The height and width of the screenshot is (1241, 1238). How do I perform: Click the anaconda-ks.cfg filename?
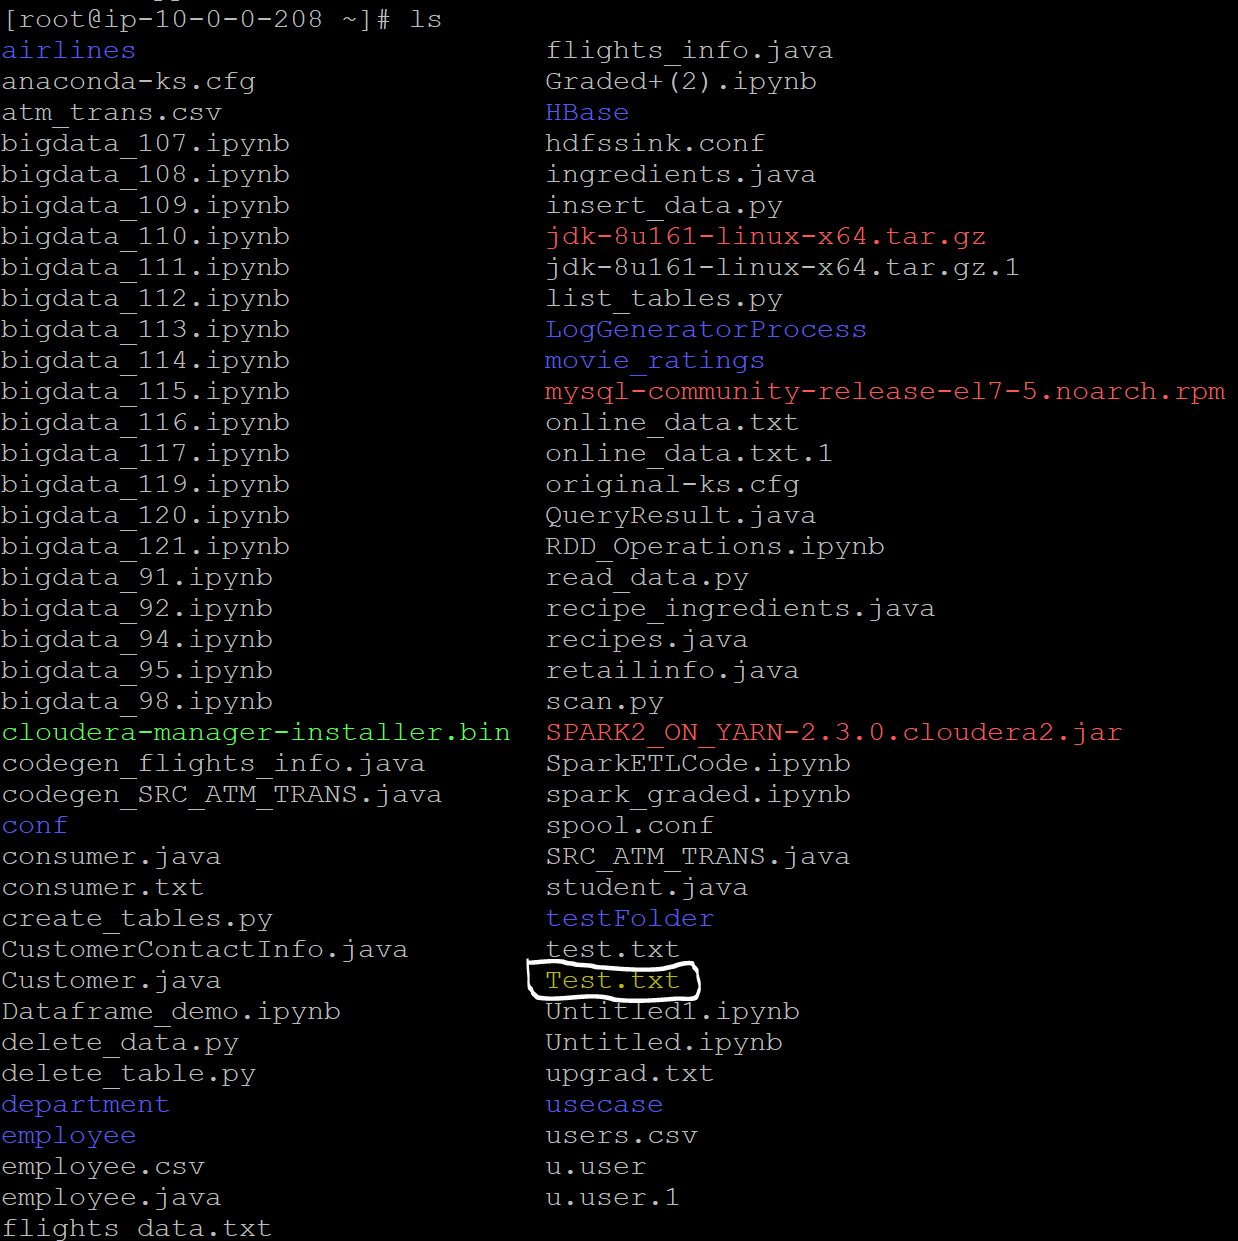coord(129,81)
